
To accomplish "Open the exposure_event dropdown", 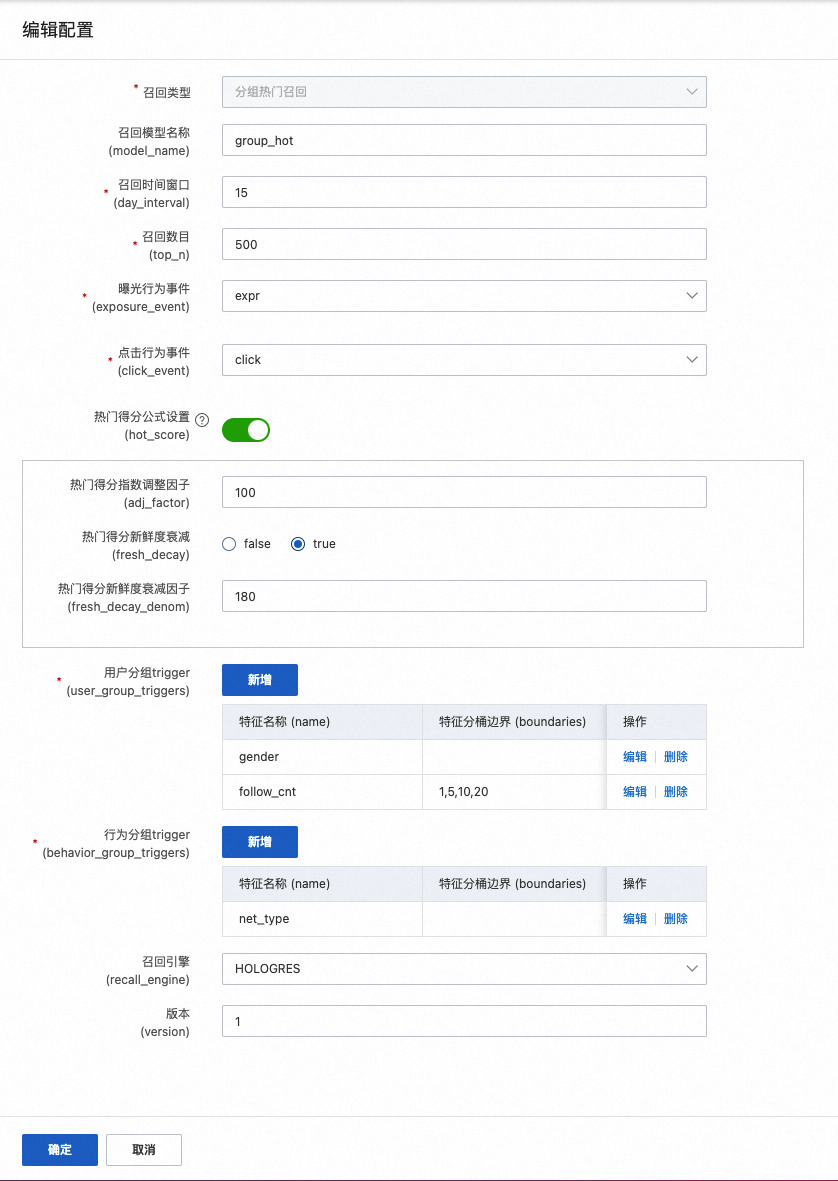I will (464, 296).
